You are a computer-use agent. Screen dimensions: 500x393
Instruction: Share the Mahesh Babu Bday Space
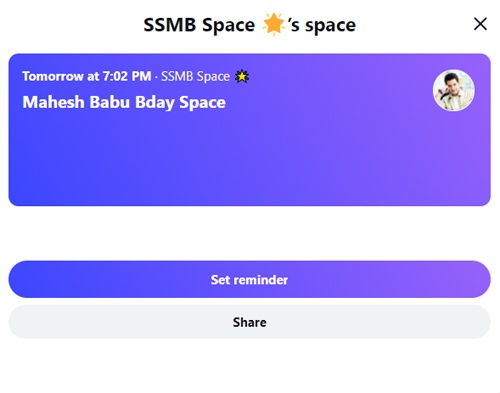249,322
